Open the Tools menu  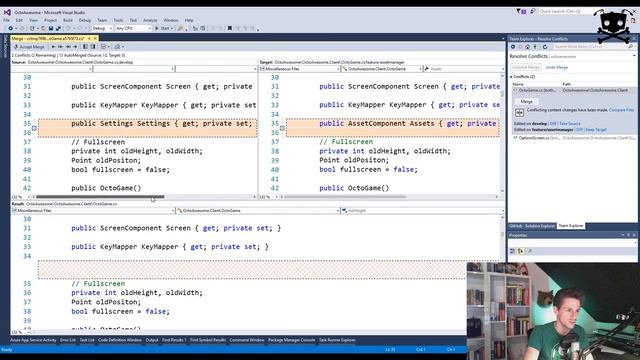[x=118, y=20]
